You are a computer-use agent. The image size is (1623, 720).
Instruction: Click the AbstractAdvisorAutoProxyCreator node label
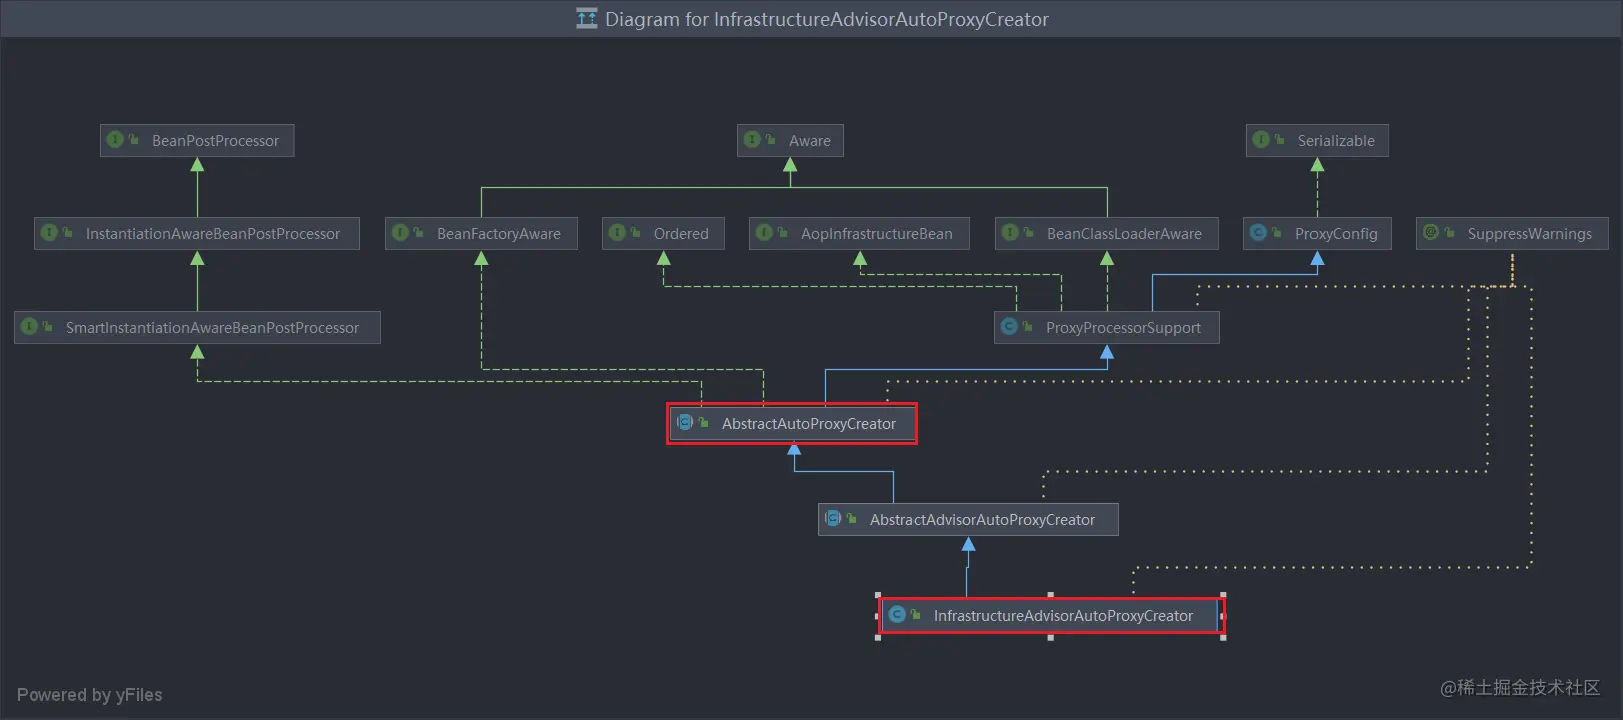point(982,520)
